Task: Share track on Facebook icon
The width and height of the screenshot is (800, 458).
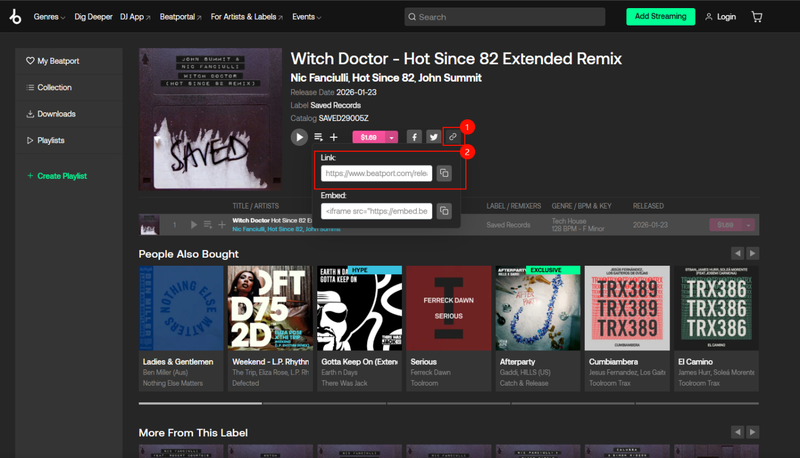Action: pos(414,137)
